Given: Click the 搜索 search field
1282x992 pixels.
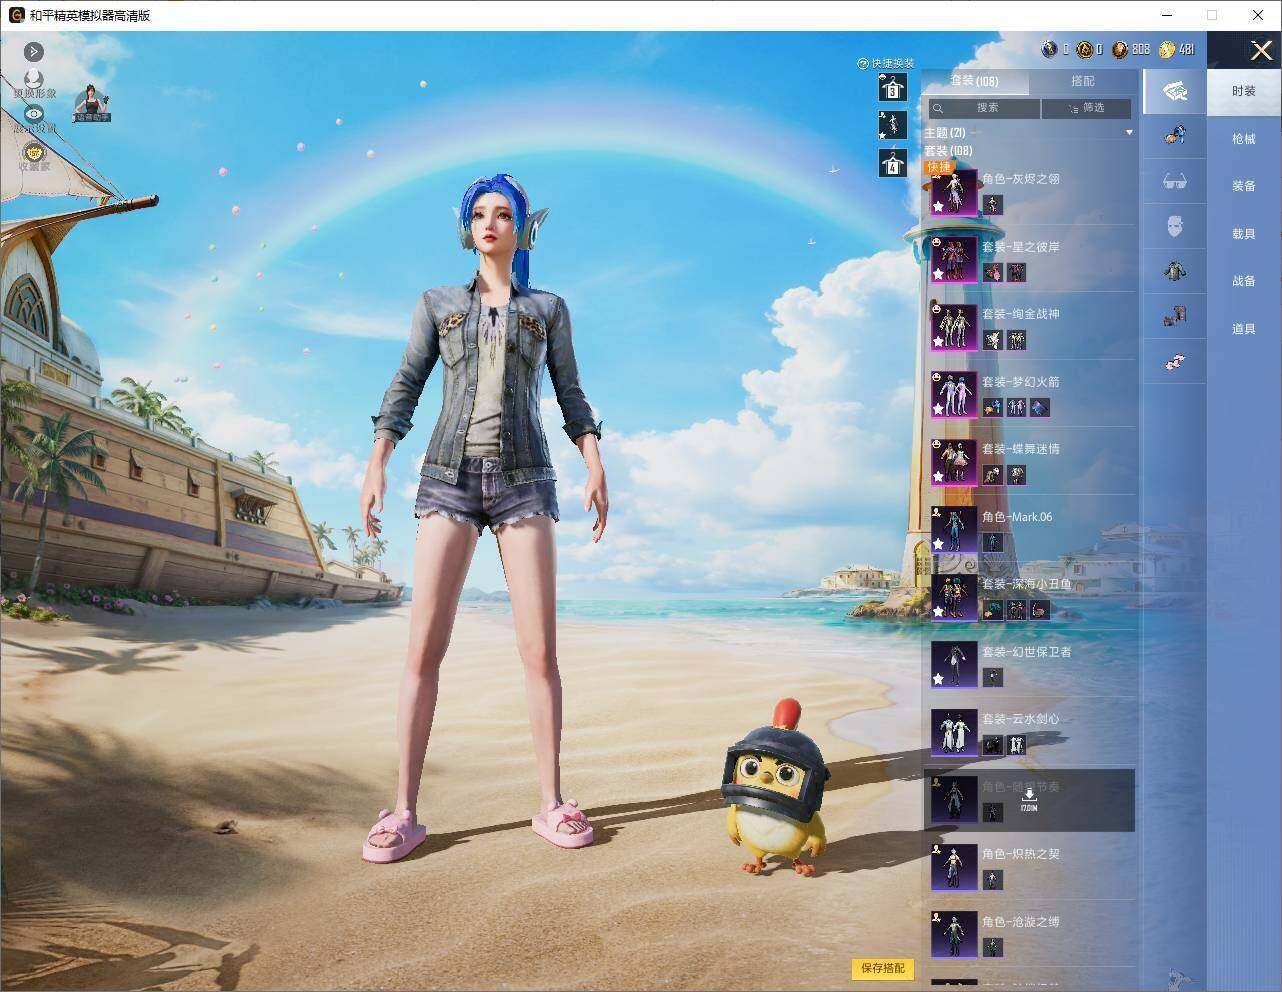Looking at the screenshot, I should tap(984, 108).
